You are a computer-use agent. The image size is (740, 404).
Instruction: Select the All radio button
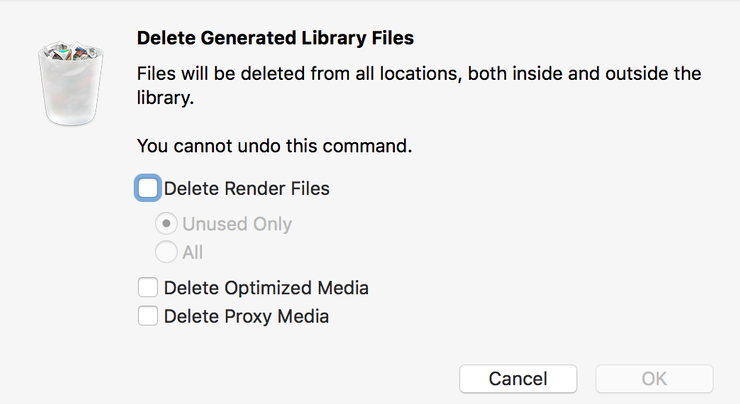click(x=166, y=252)
